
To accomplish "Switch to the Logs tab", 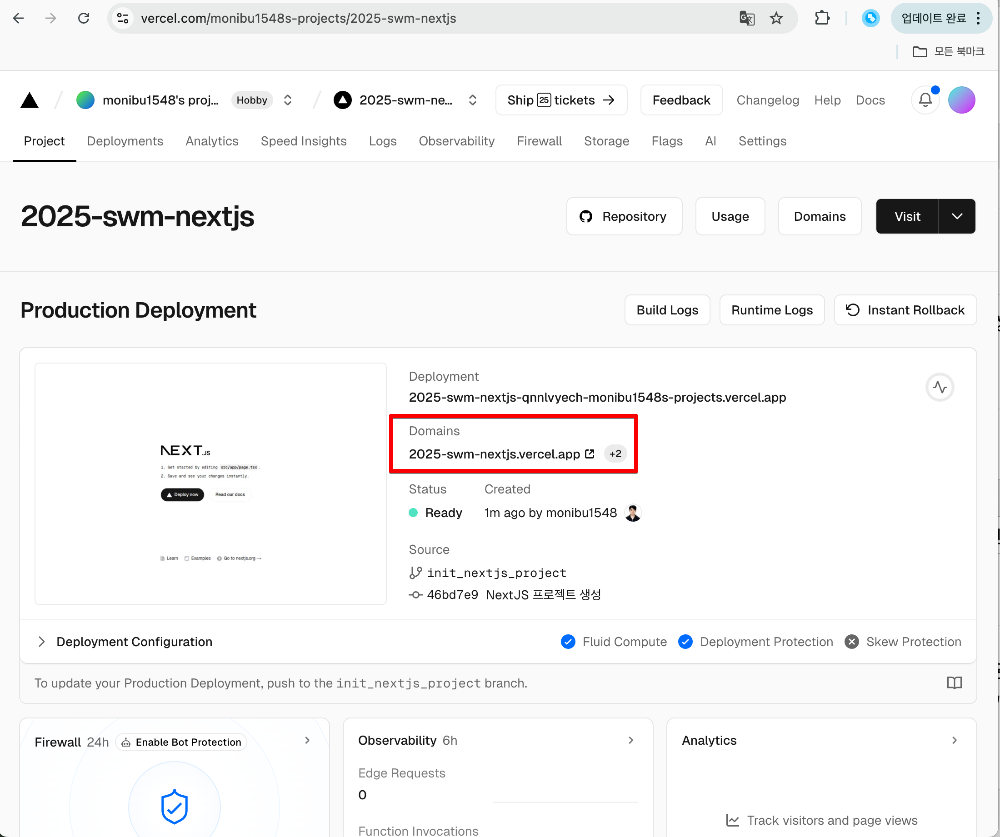I will (383, 141).
